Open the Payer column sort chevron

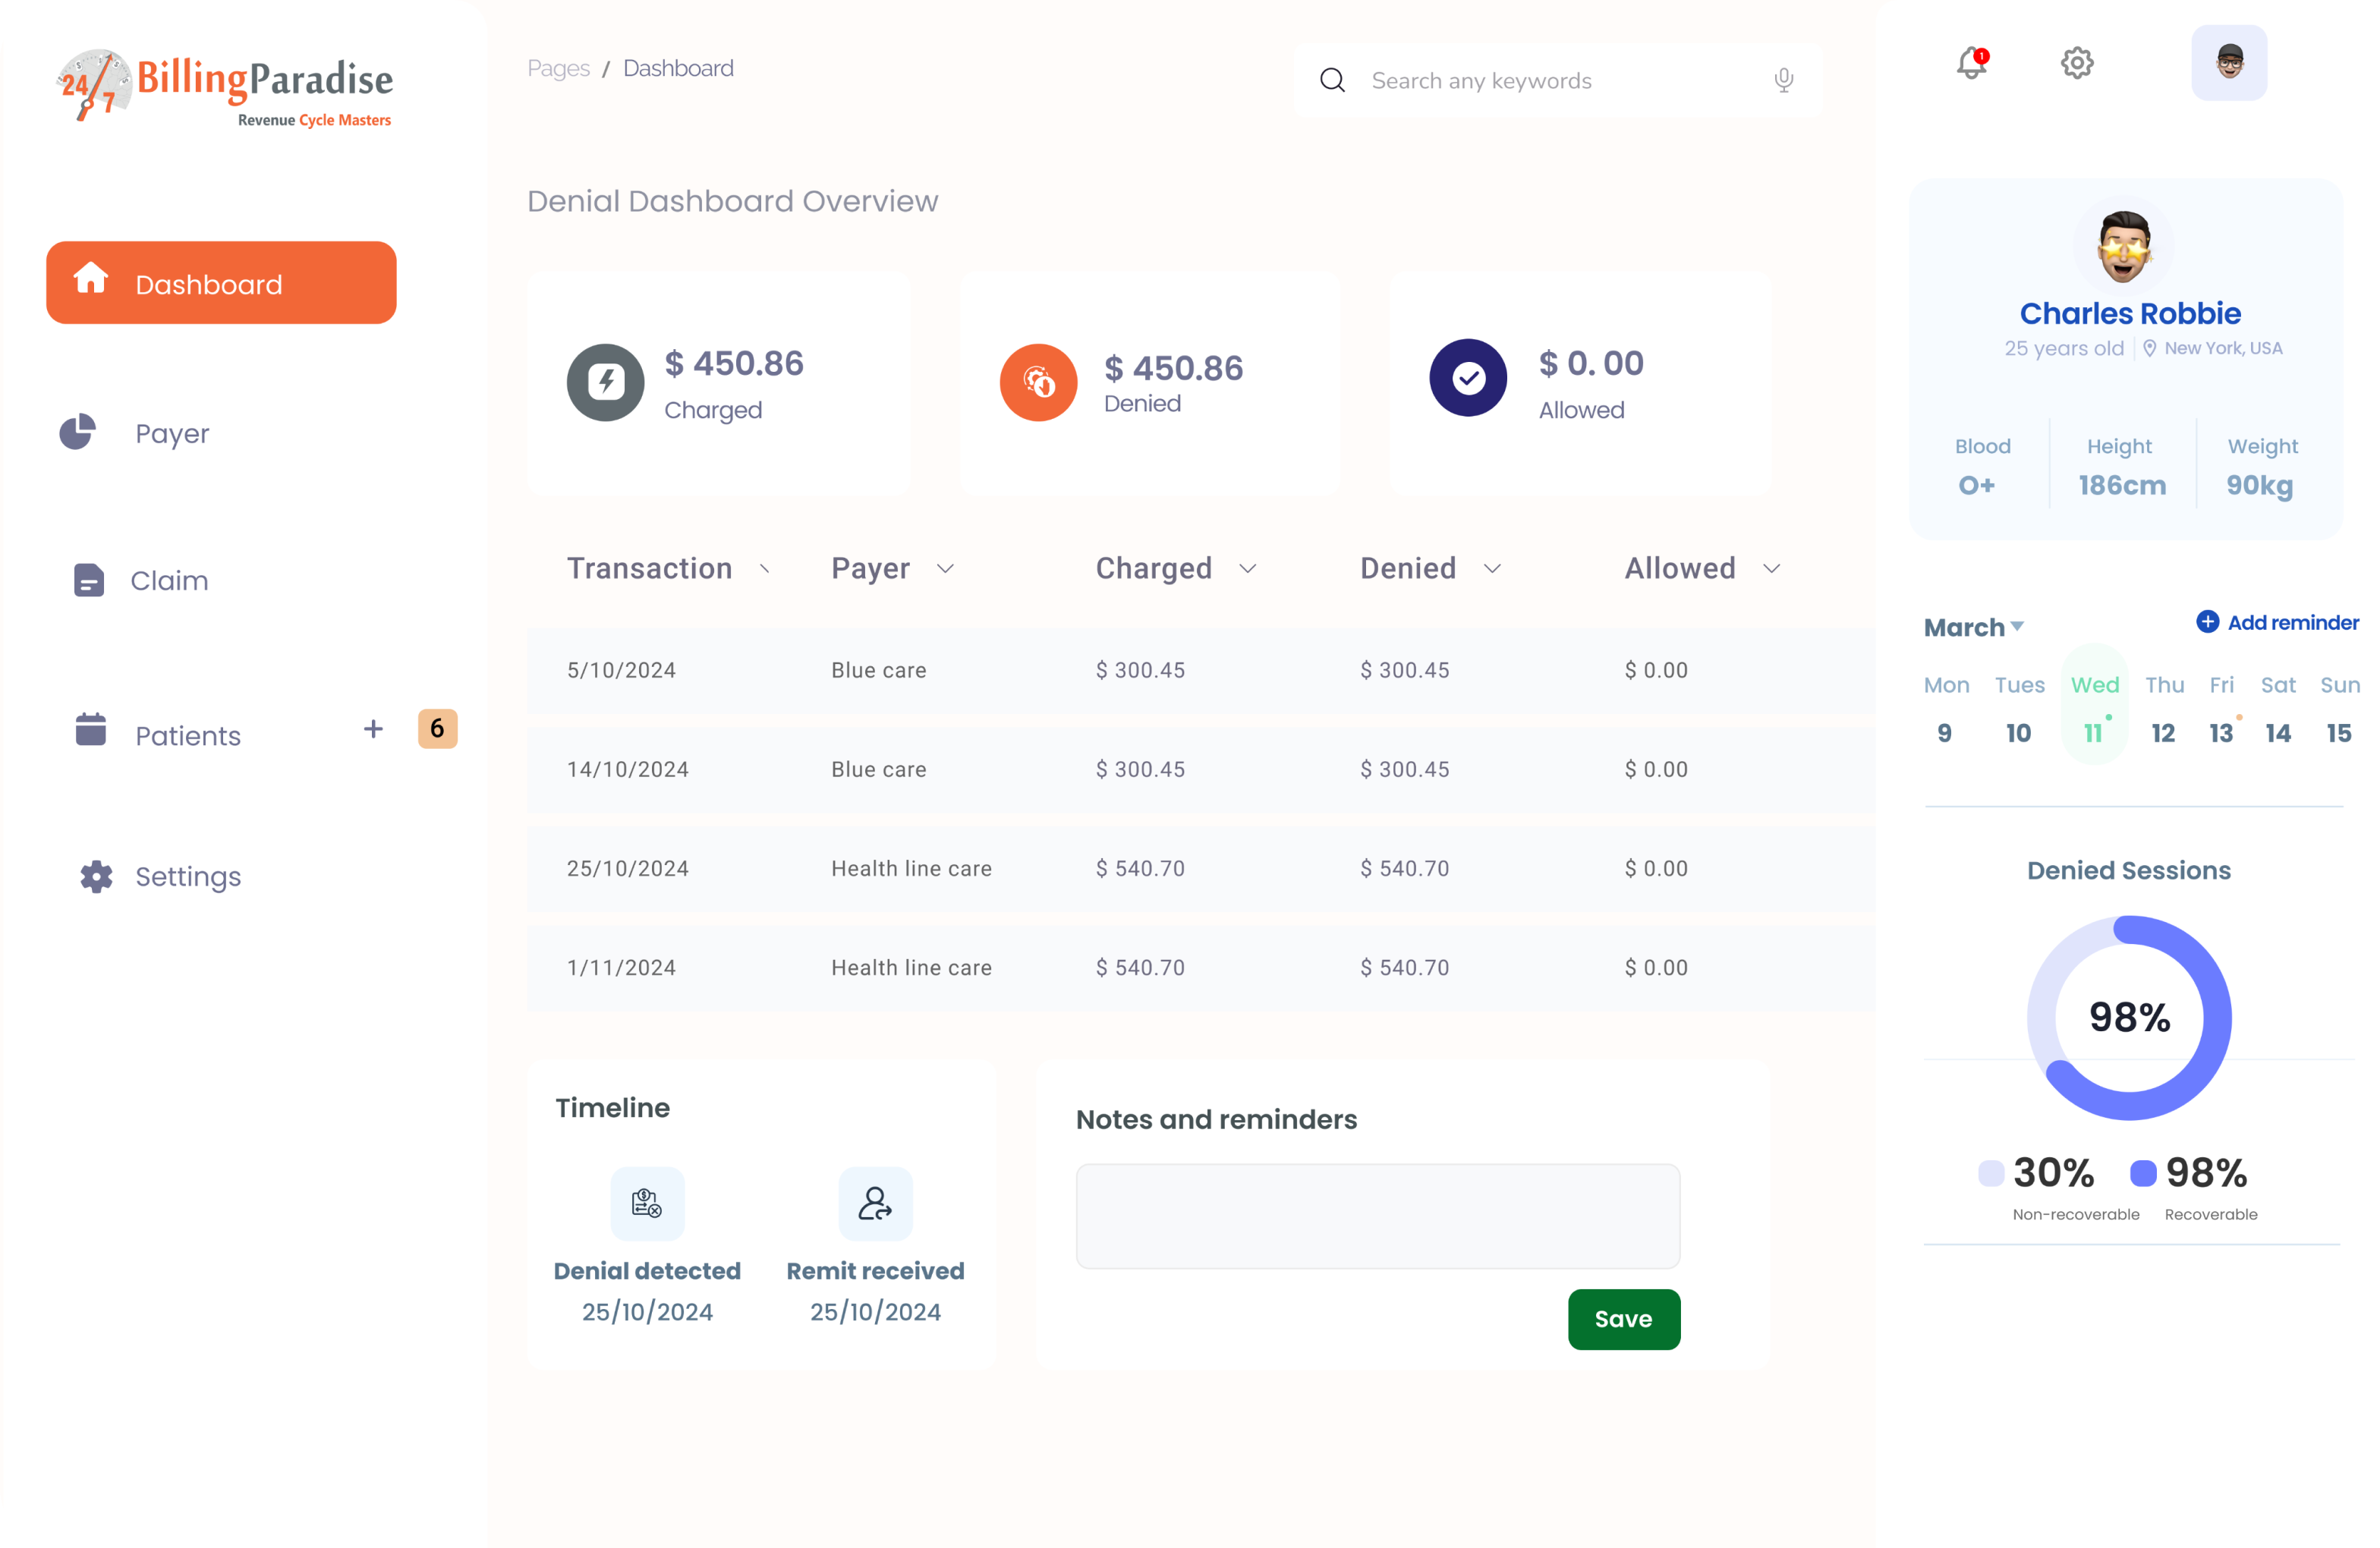coord(945,569)
